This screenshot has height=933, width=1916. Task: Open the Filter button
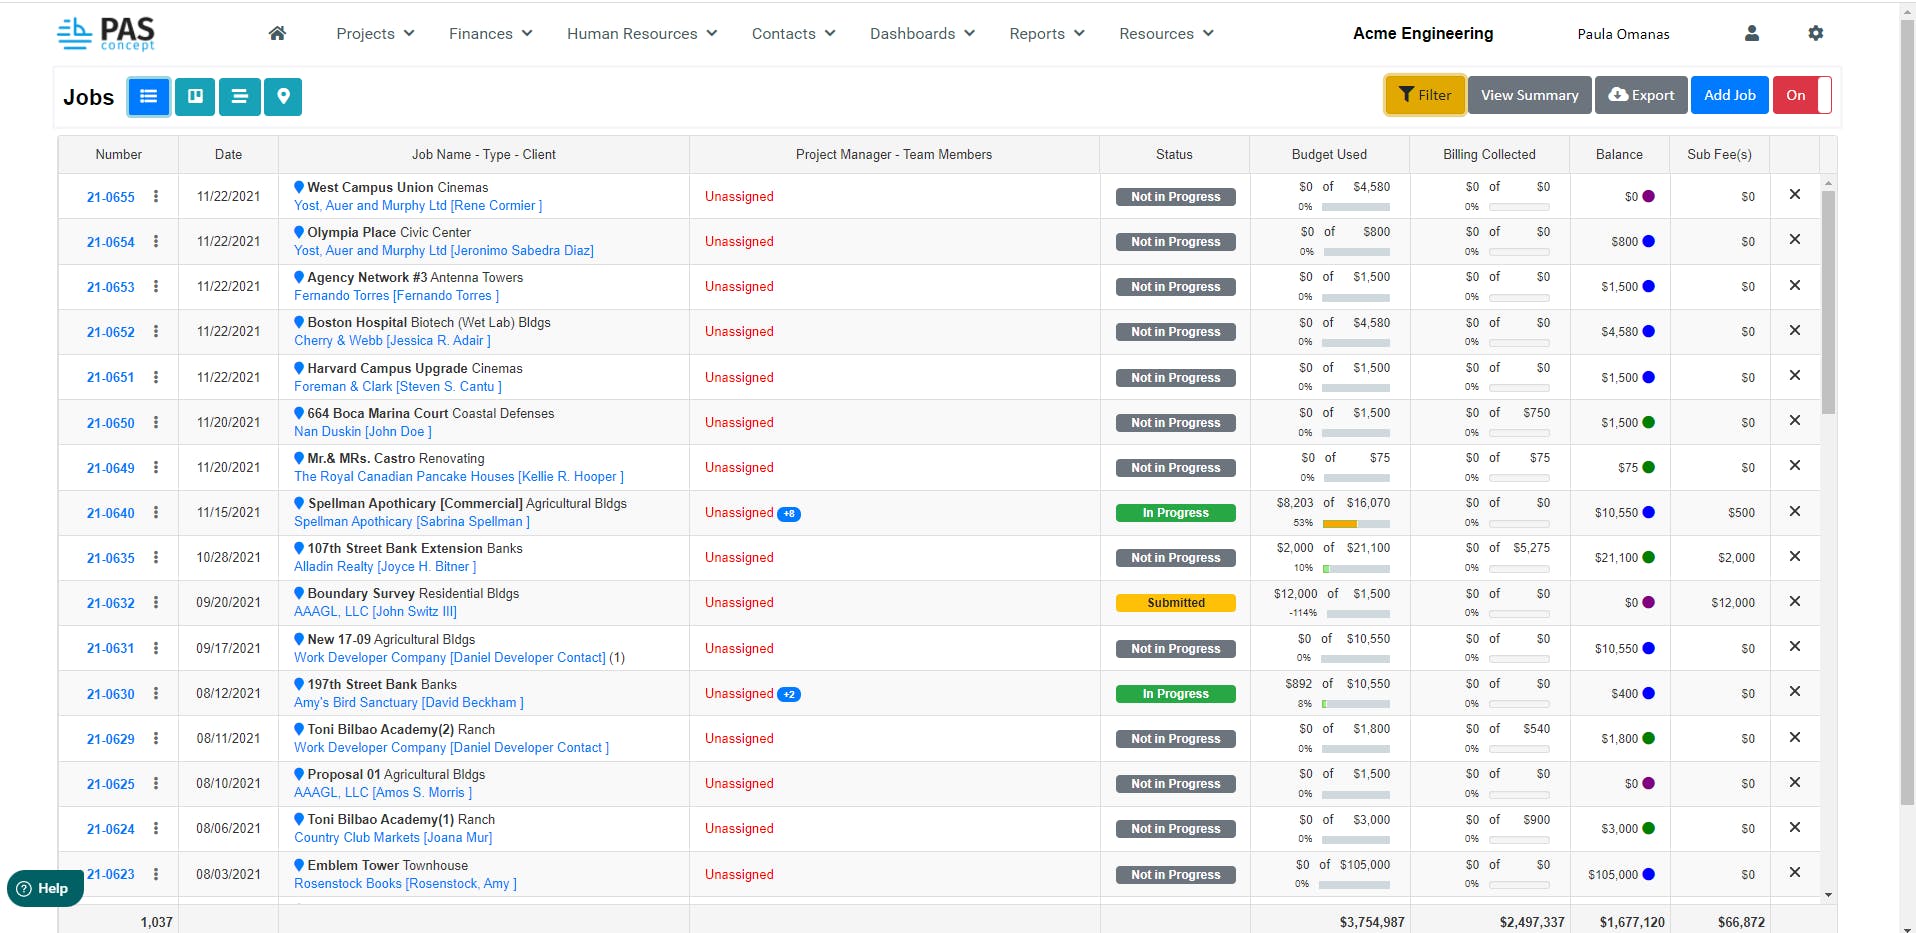click(1425, 95)
